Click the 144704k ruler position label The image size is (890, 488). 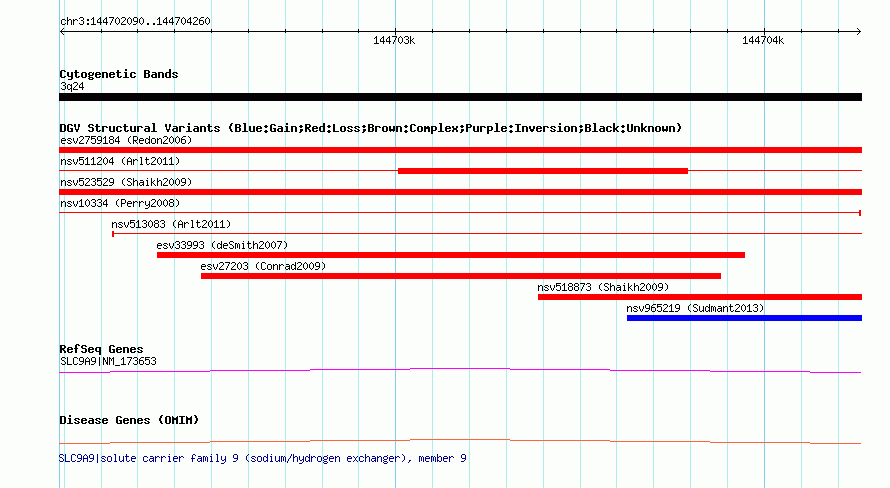pyautogui.click(x=763, y=40)
